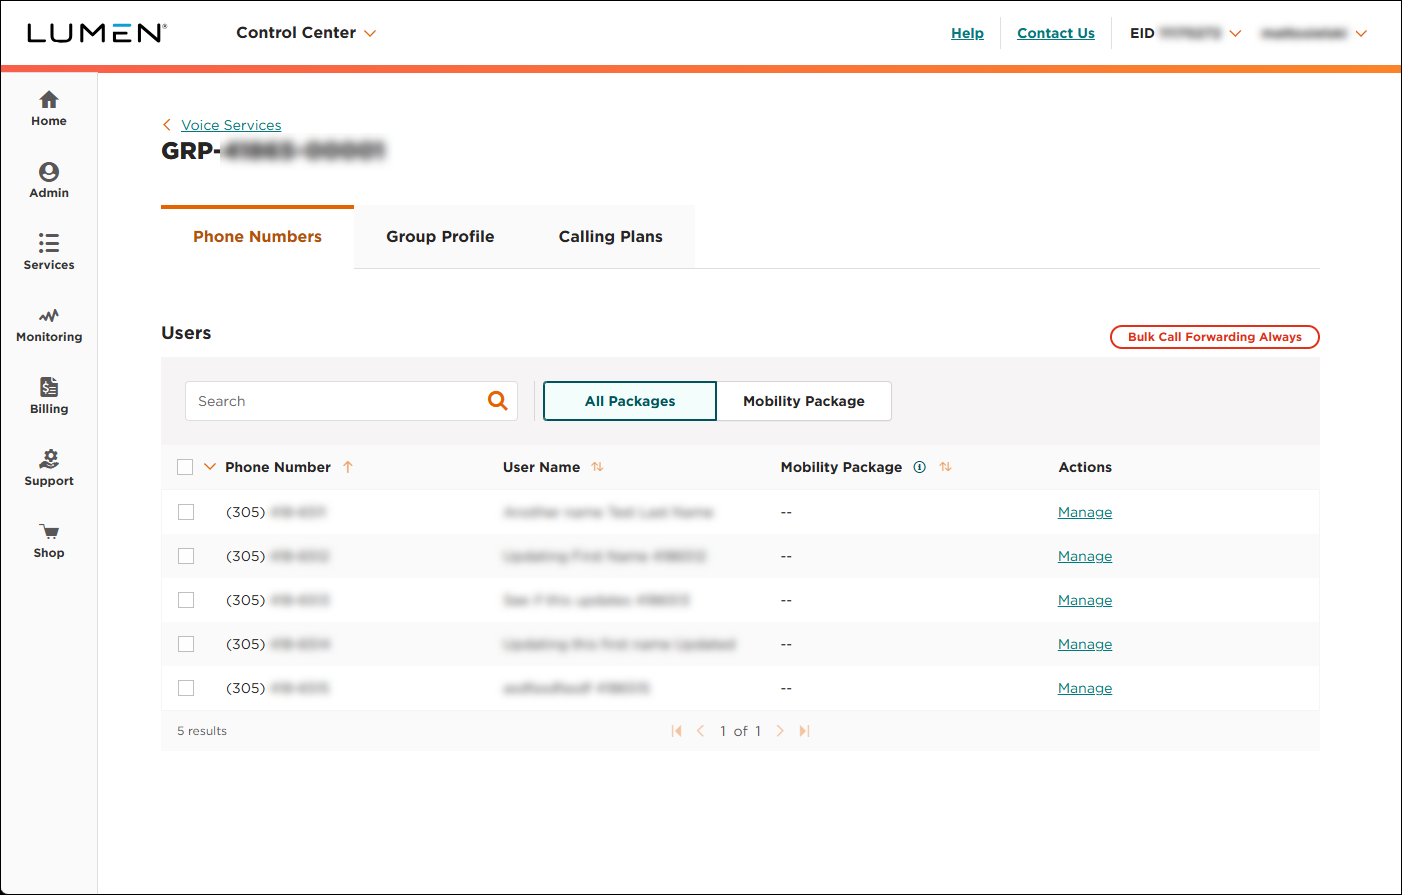Check the first (305) number row

coord(186,512)
